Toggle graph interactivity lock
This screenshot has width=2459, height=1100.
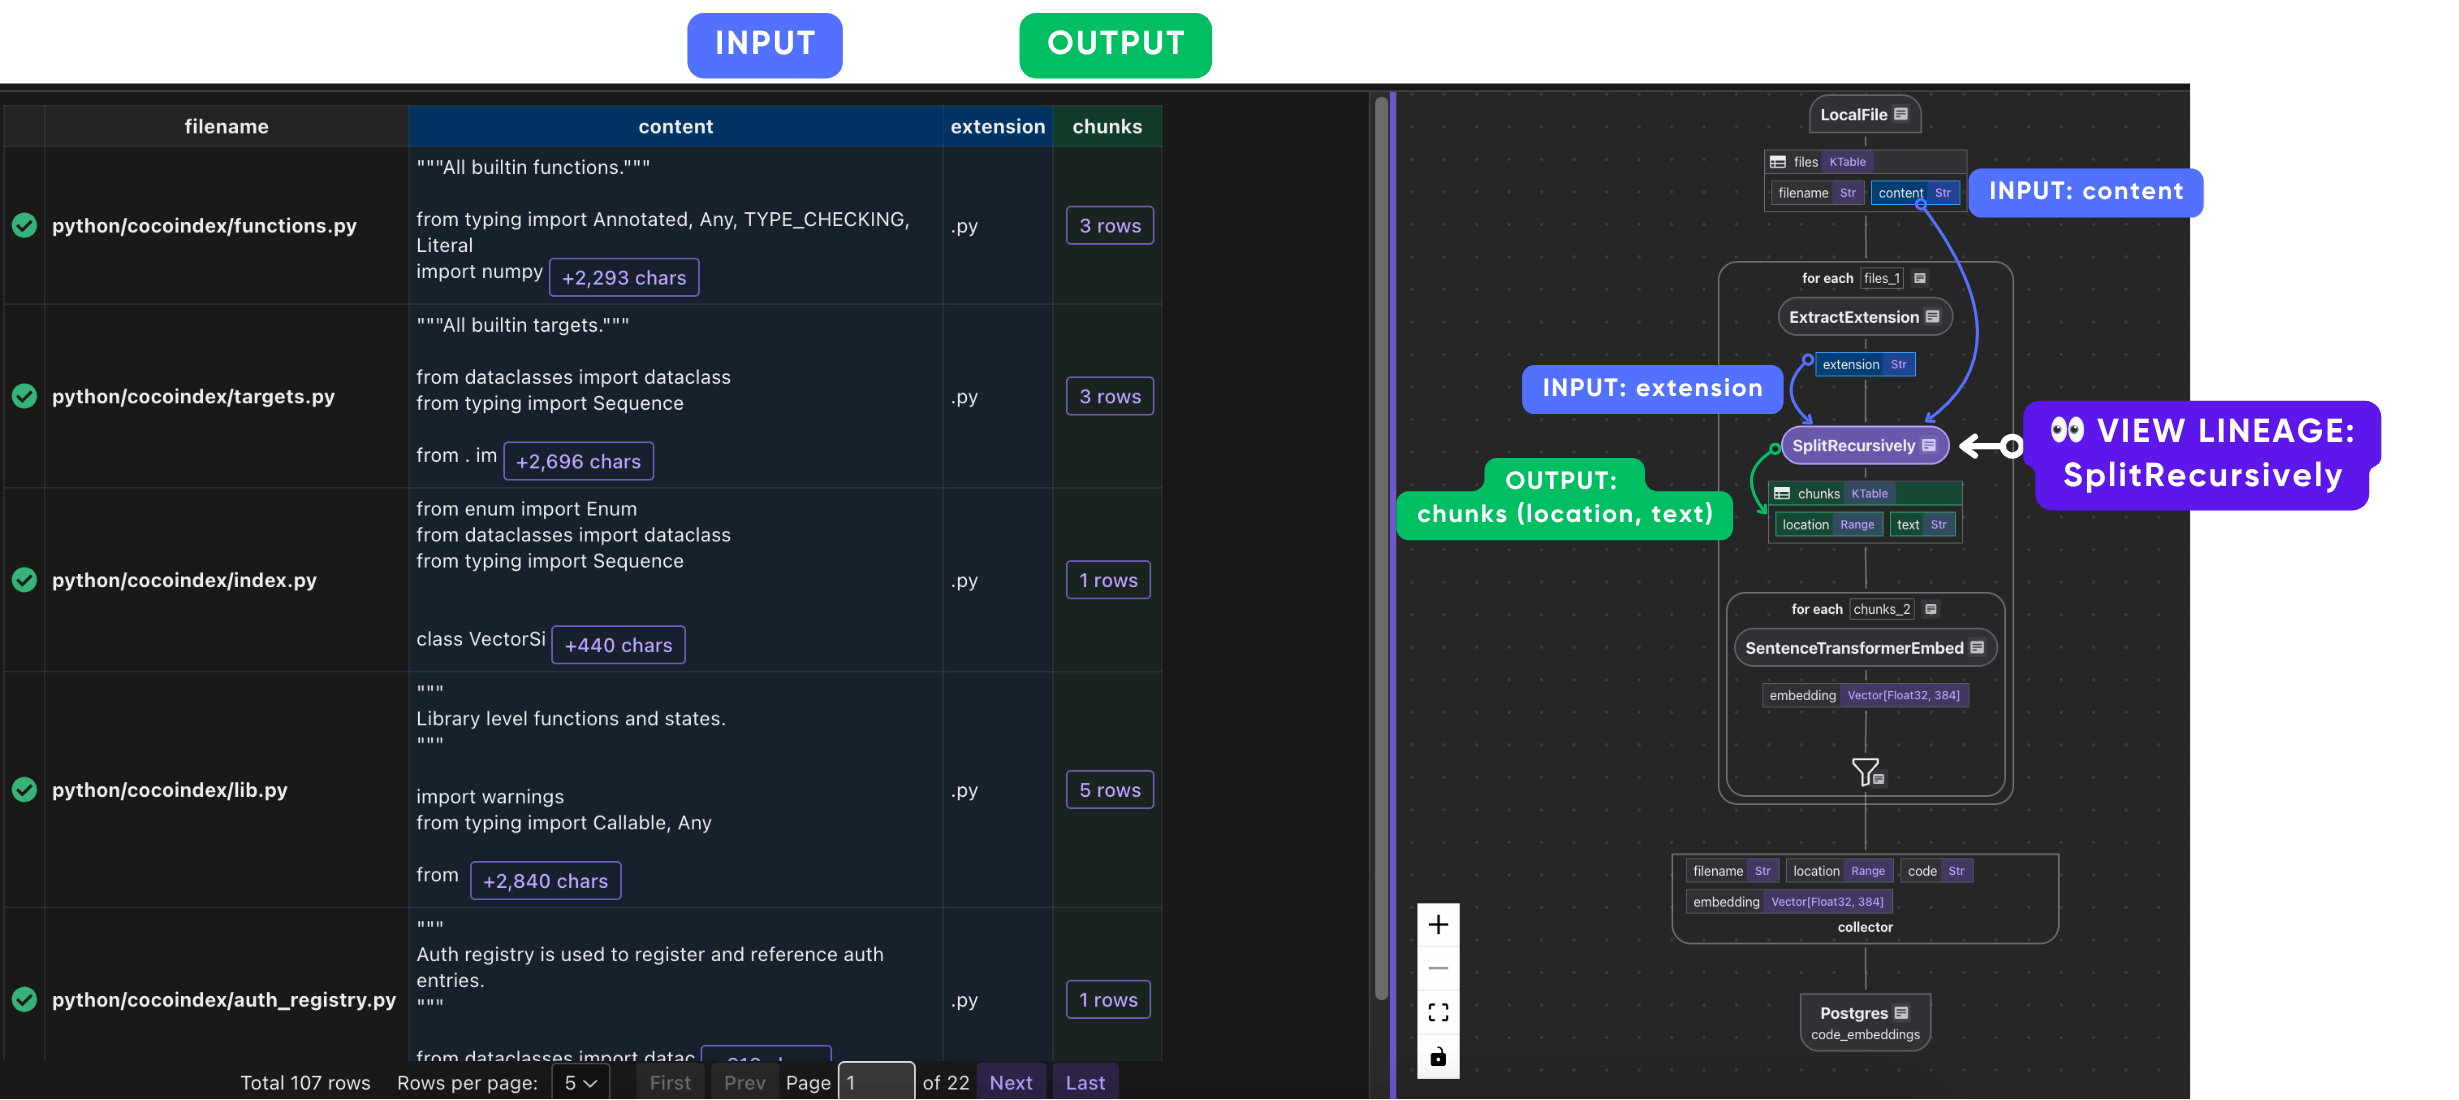pyautogui.click(x=1438, y=1057)
